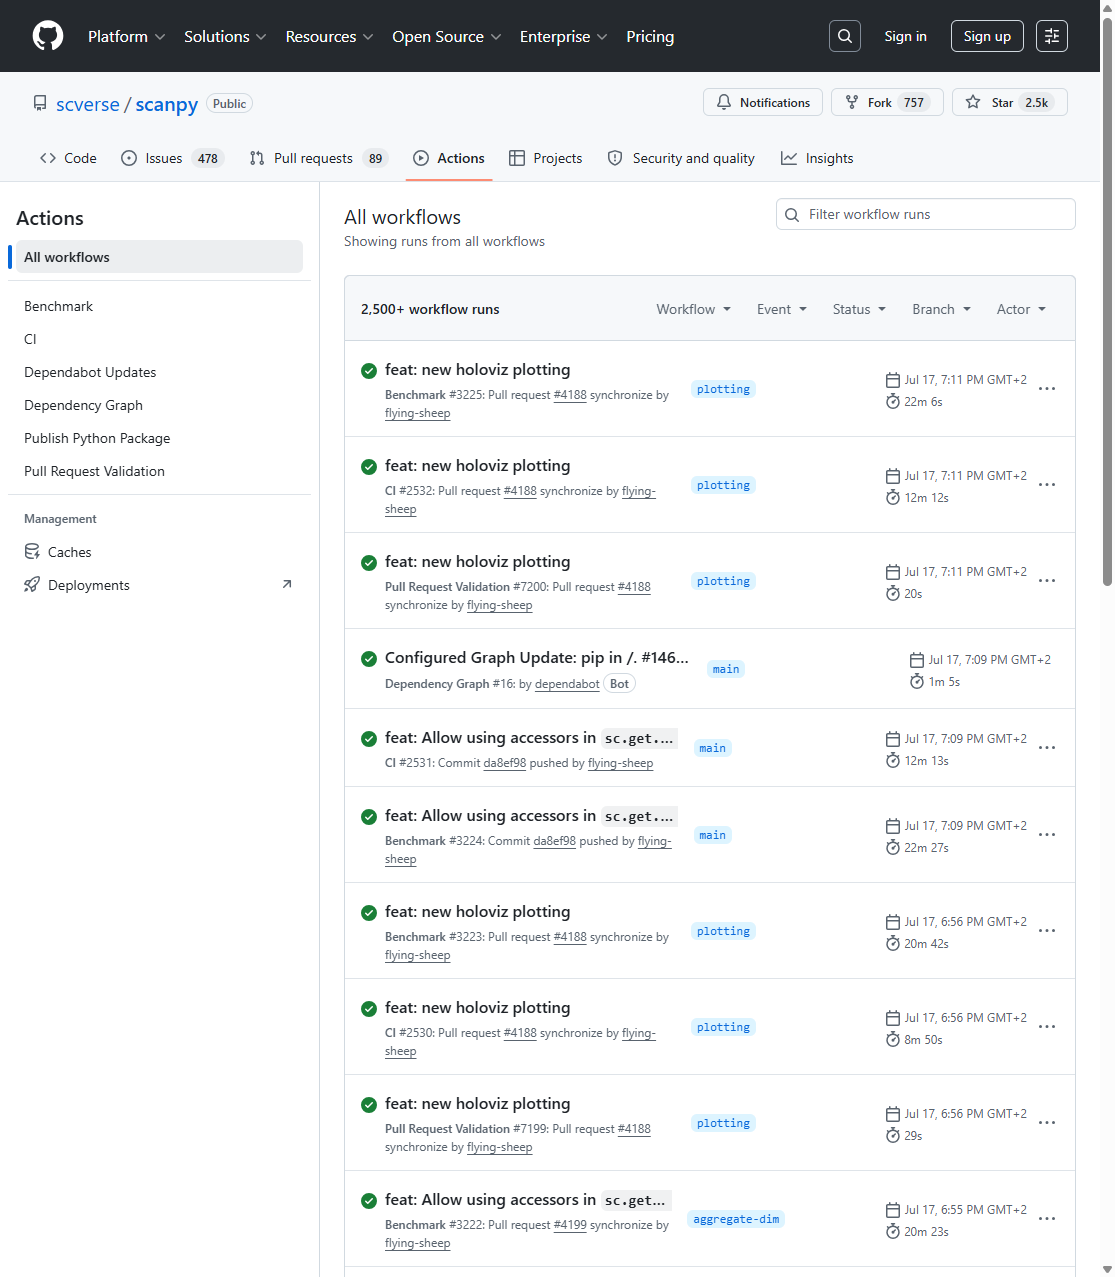Screen dimensions: 1115x1277
Task: Select the CI workflow in sidebar
Action: [x=159, y=339]
